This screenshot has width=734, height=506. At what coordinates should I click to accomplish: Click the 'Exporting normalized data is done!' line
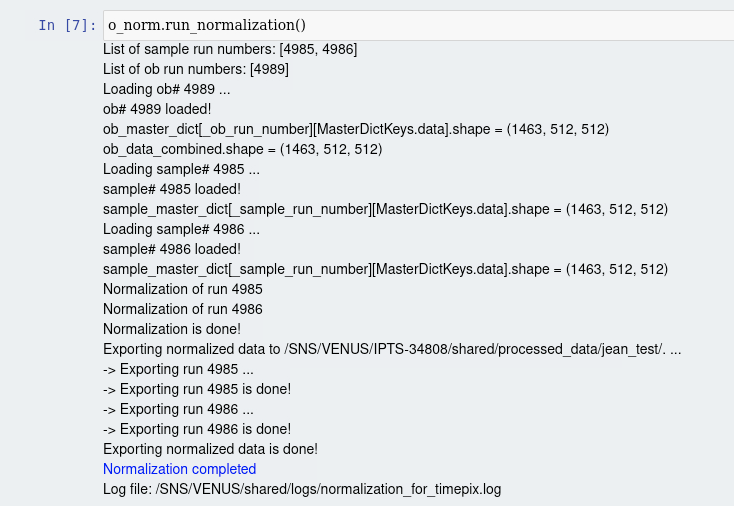(x=210, y=449)
